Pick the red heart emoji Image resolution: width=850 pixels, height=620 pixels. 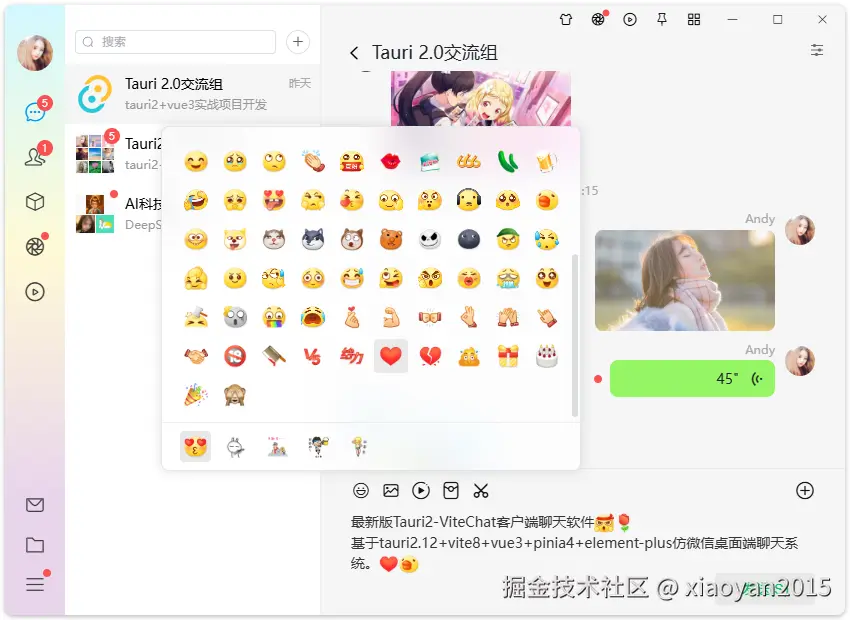[x=391, y=356]
